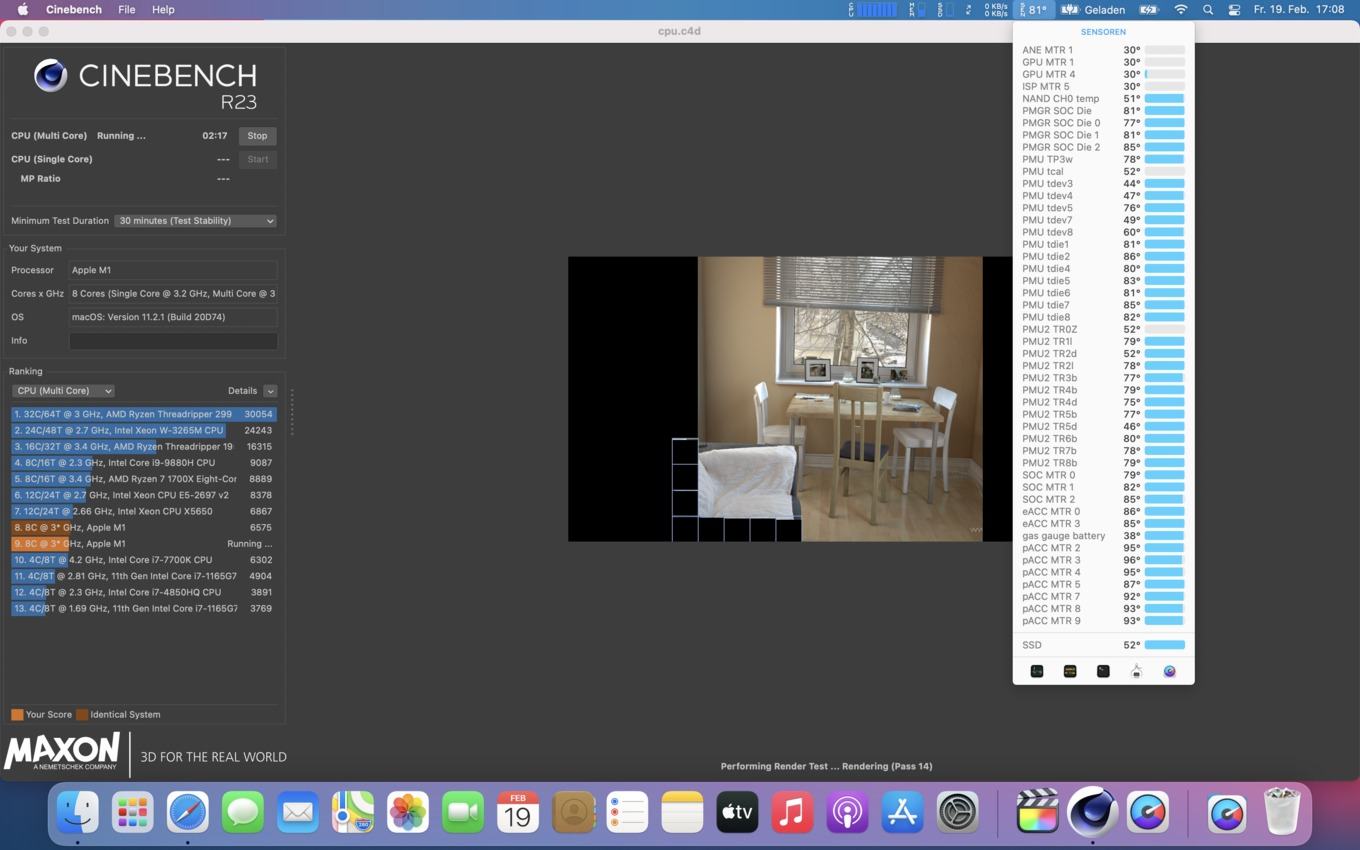Click the gas gauge battery sensor row
The image size is (1360, 850).
point(1103,536)
